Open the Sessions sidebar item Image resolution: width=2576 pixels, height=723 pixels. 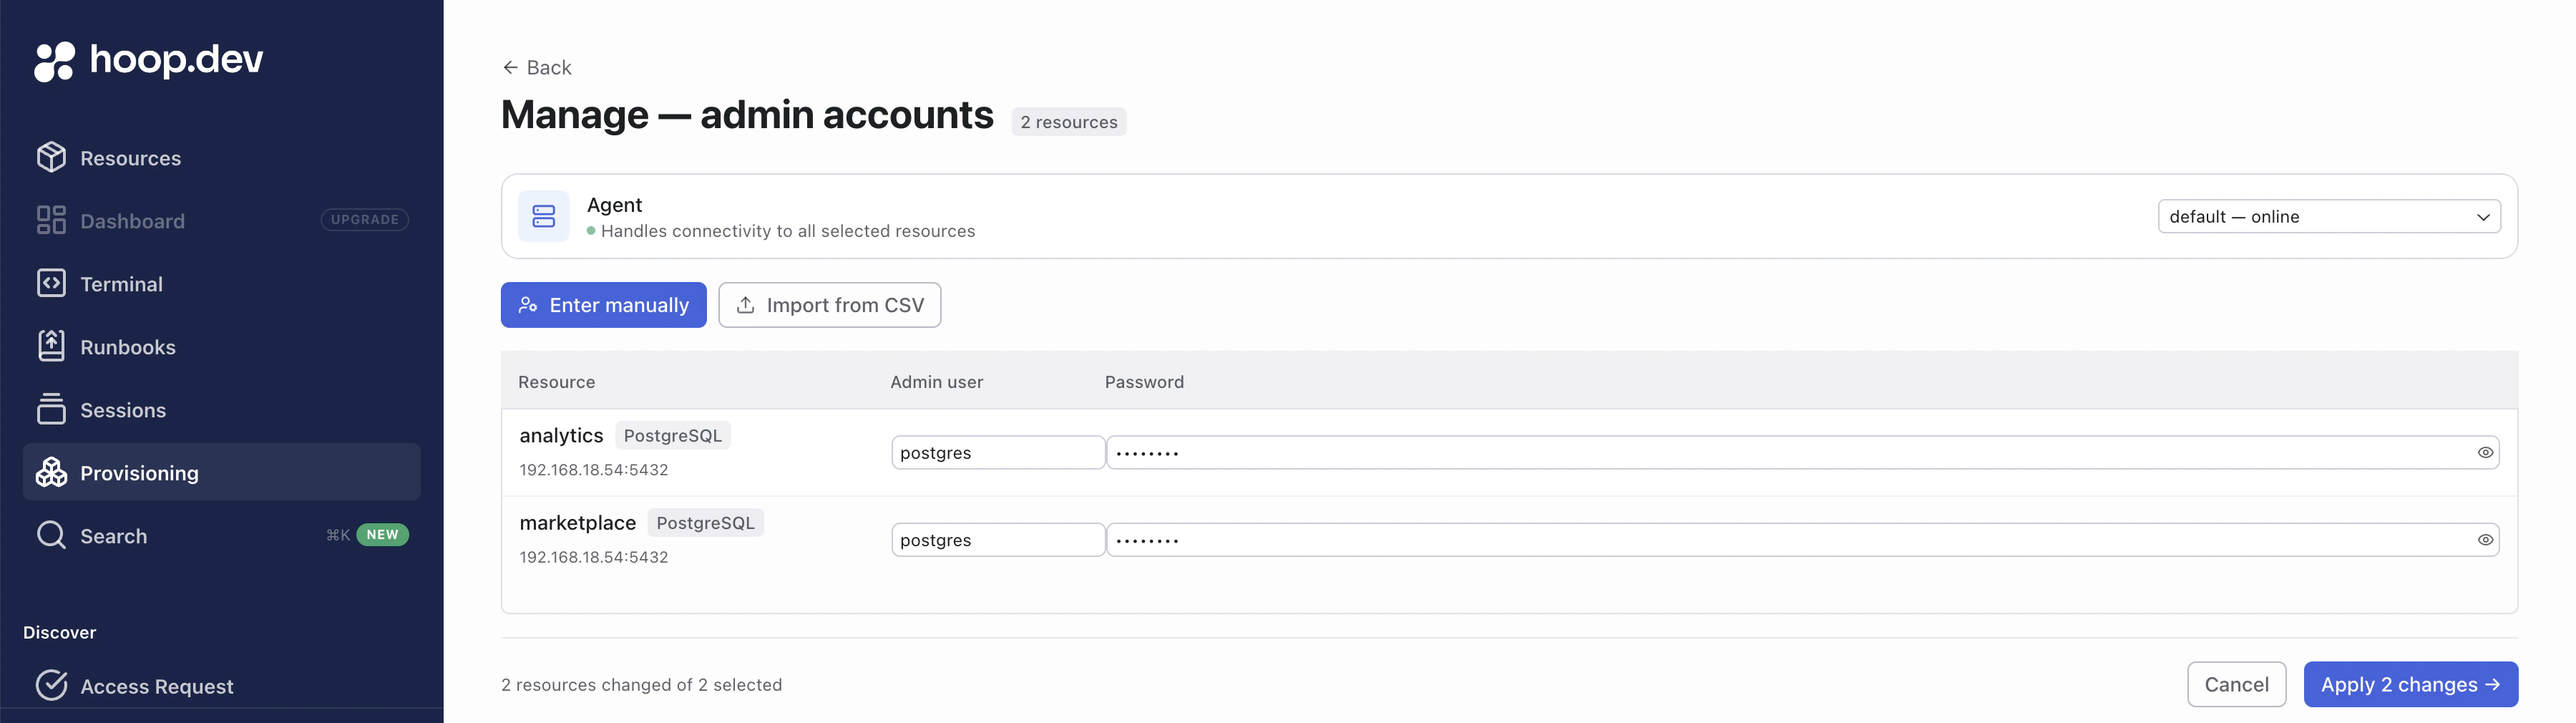pos(221,409)
